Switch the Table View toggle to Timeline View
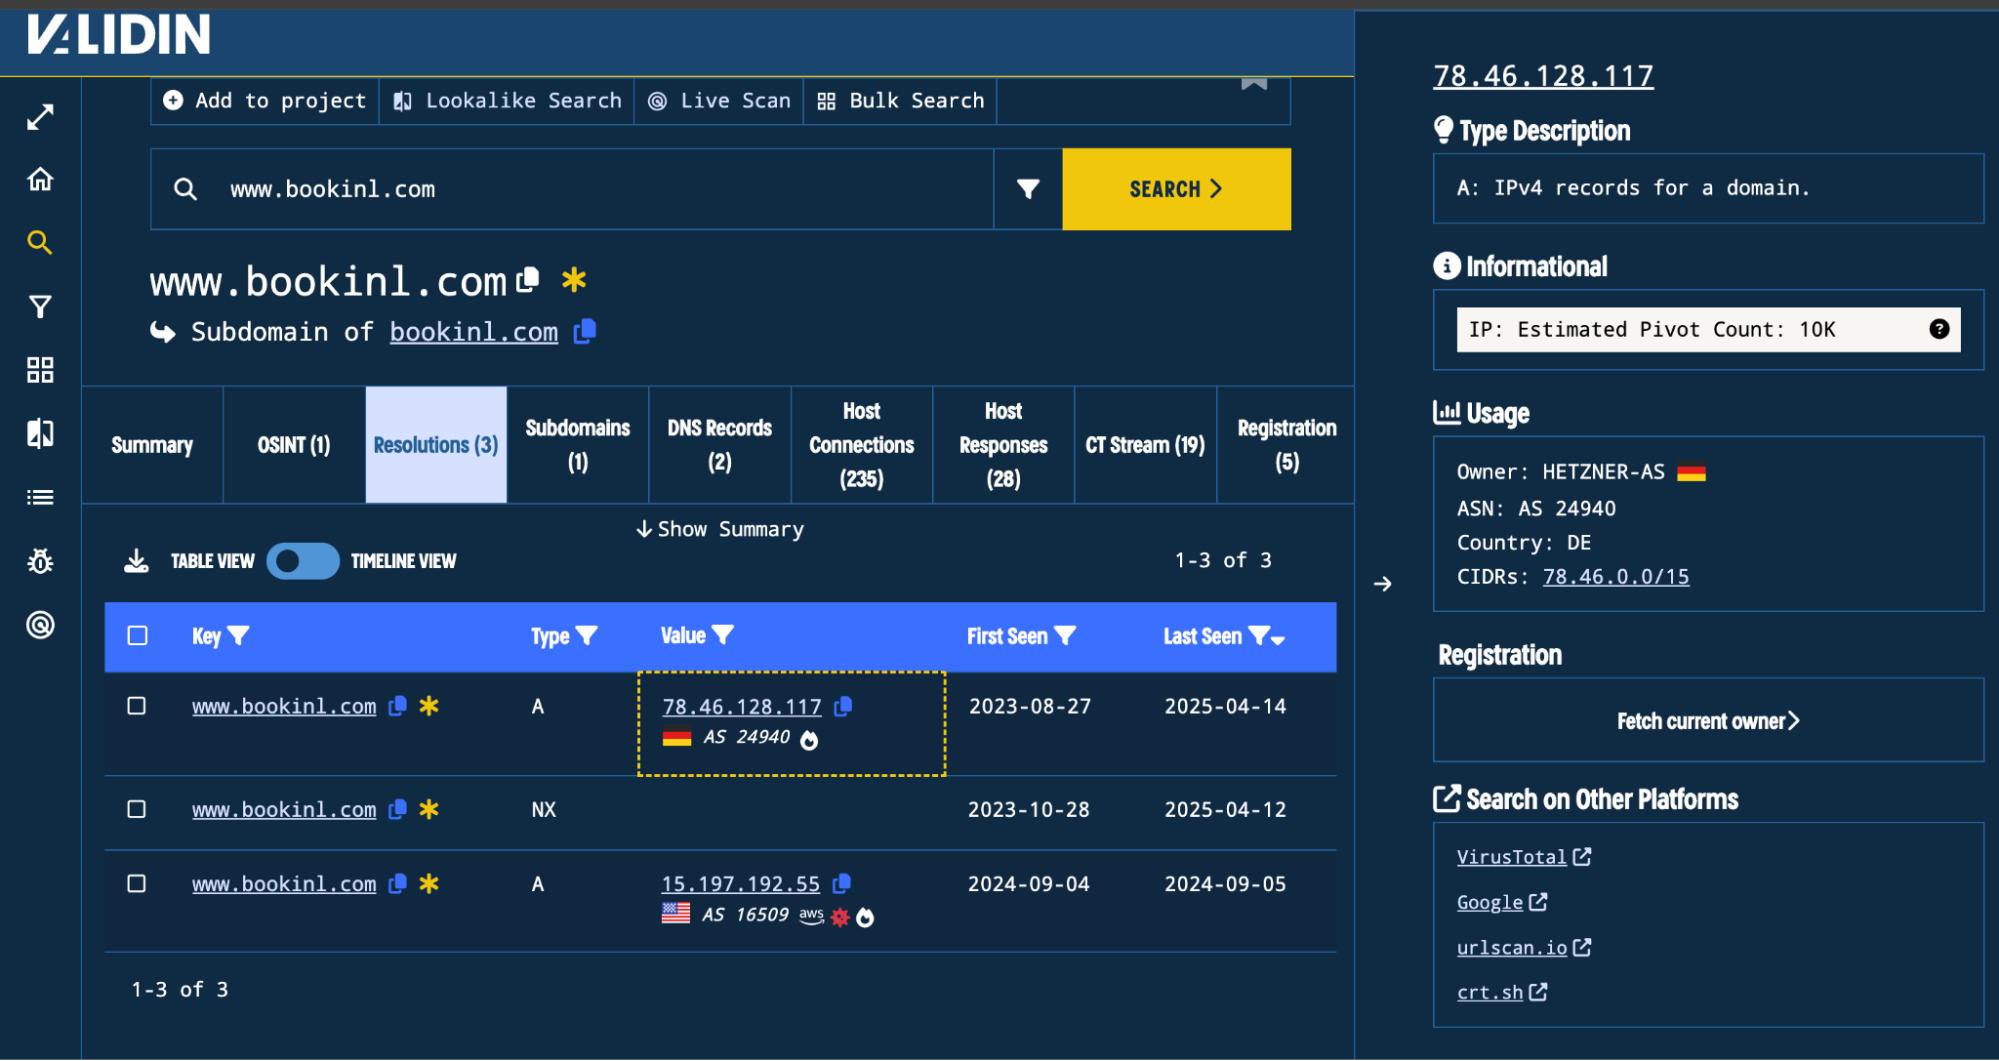1999x1061 pixels. (303, 561)
